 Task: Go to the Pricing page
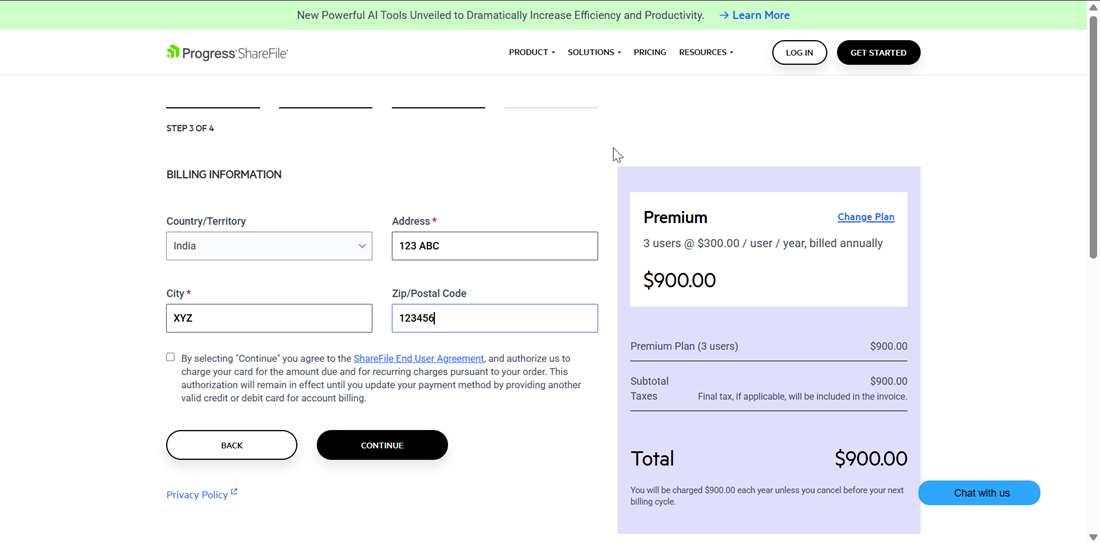point(650,53)
